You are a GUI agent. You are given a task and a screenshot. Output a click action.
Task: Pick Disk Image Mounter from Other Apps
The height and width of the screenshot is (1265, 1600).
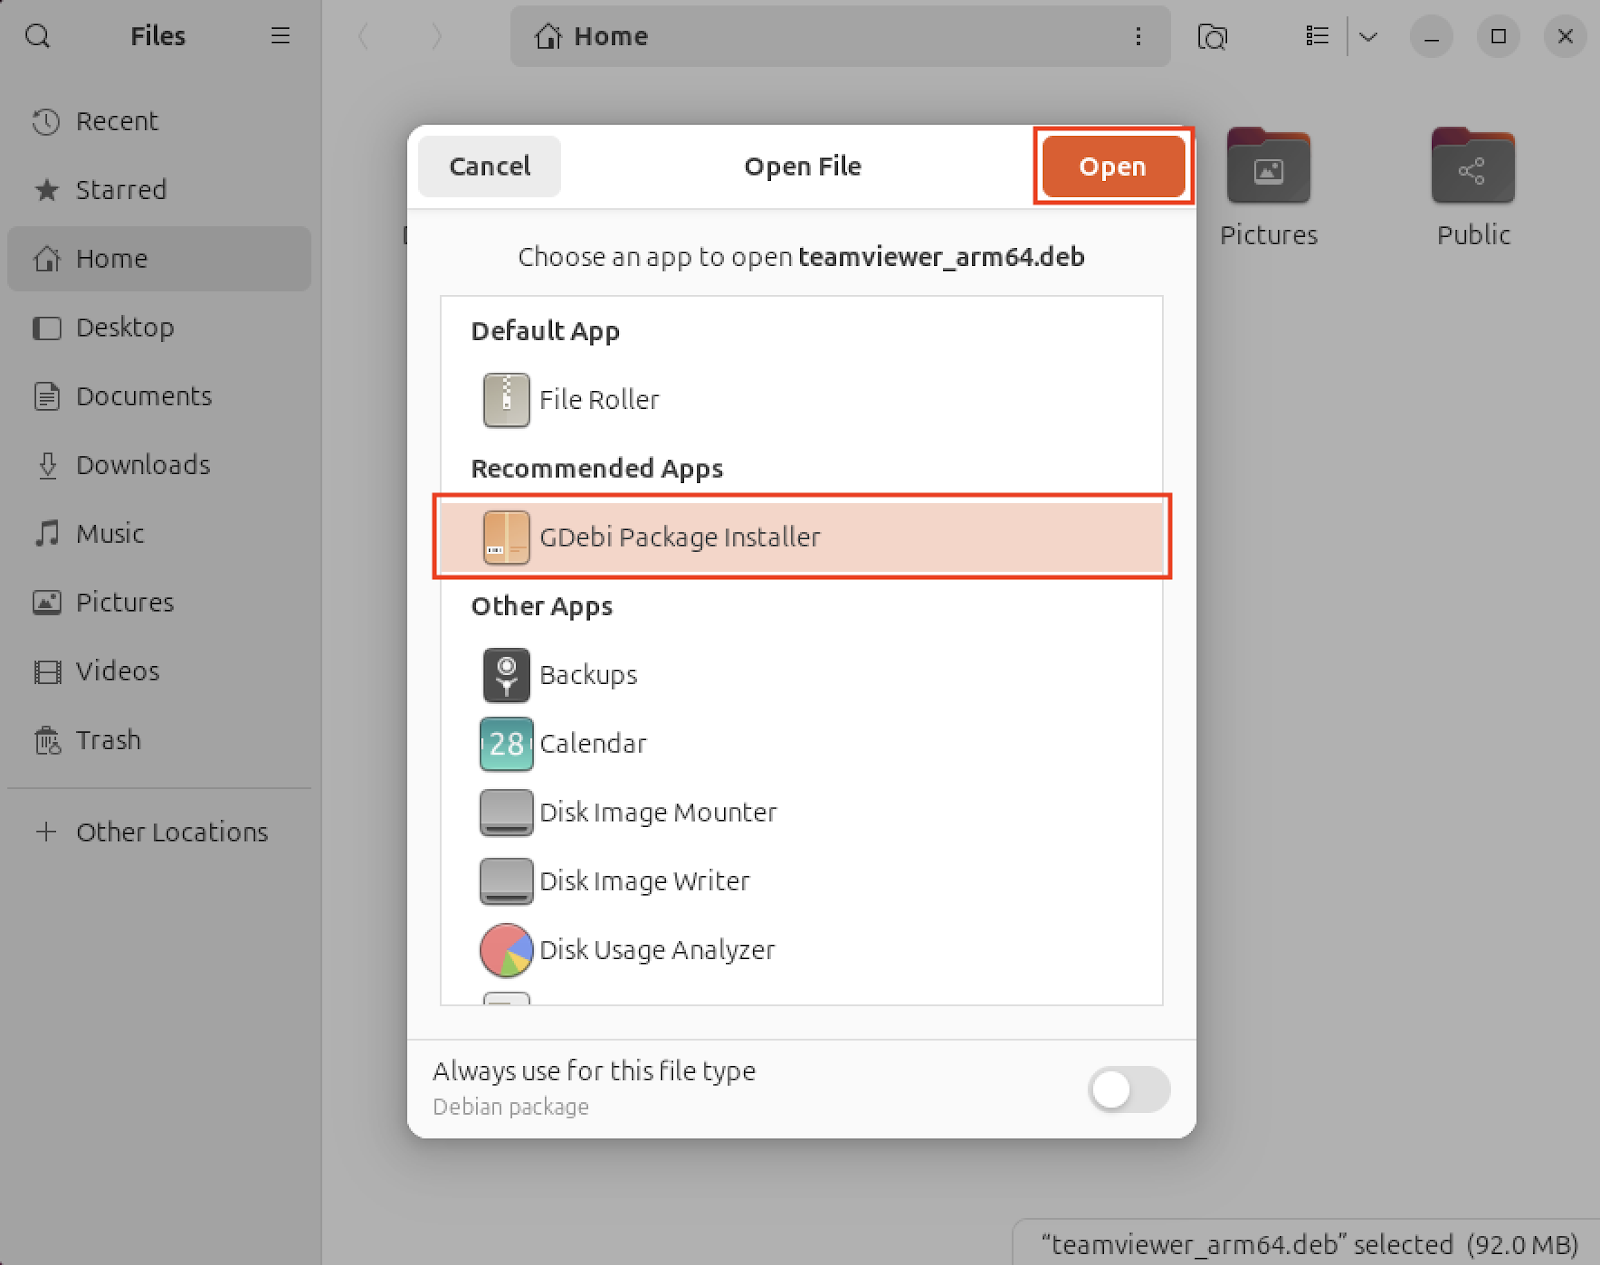tap(658, 812)
